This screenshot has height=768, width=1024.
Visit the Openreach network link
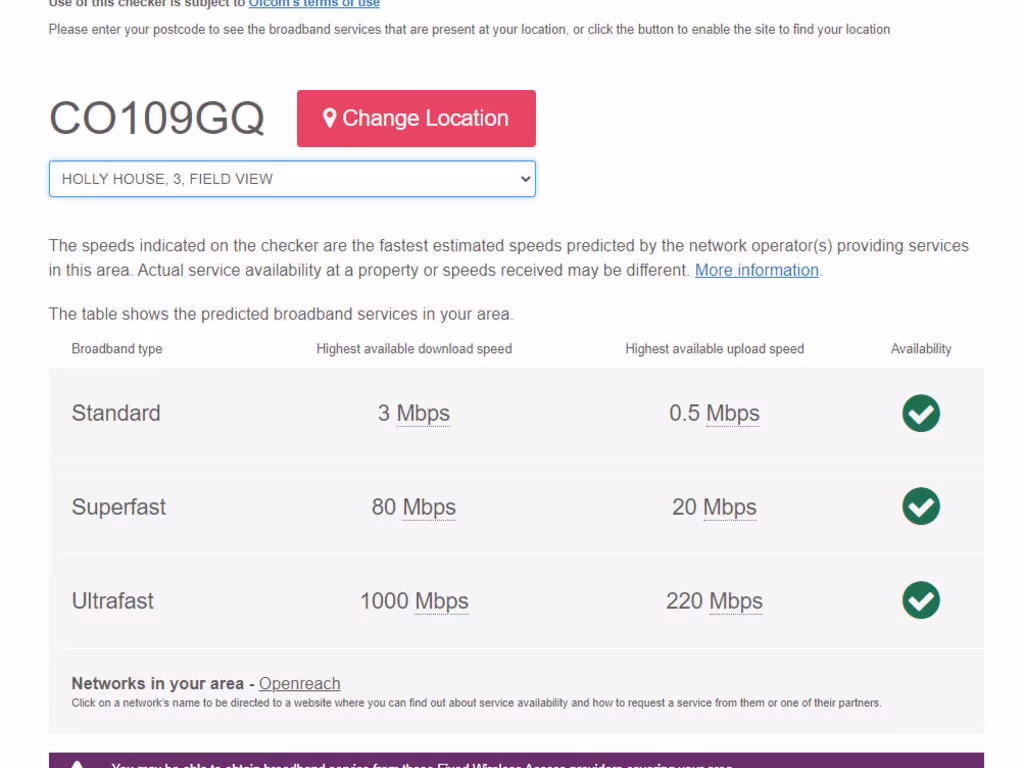[299, 684]
